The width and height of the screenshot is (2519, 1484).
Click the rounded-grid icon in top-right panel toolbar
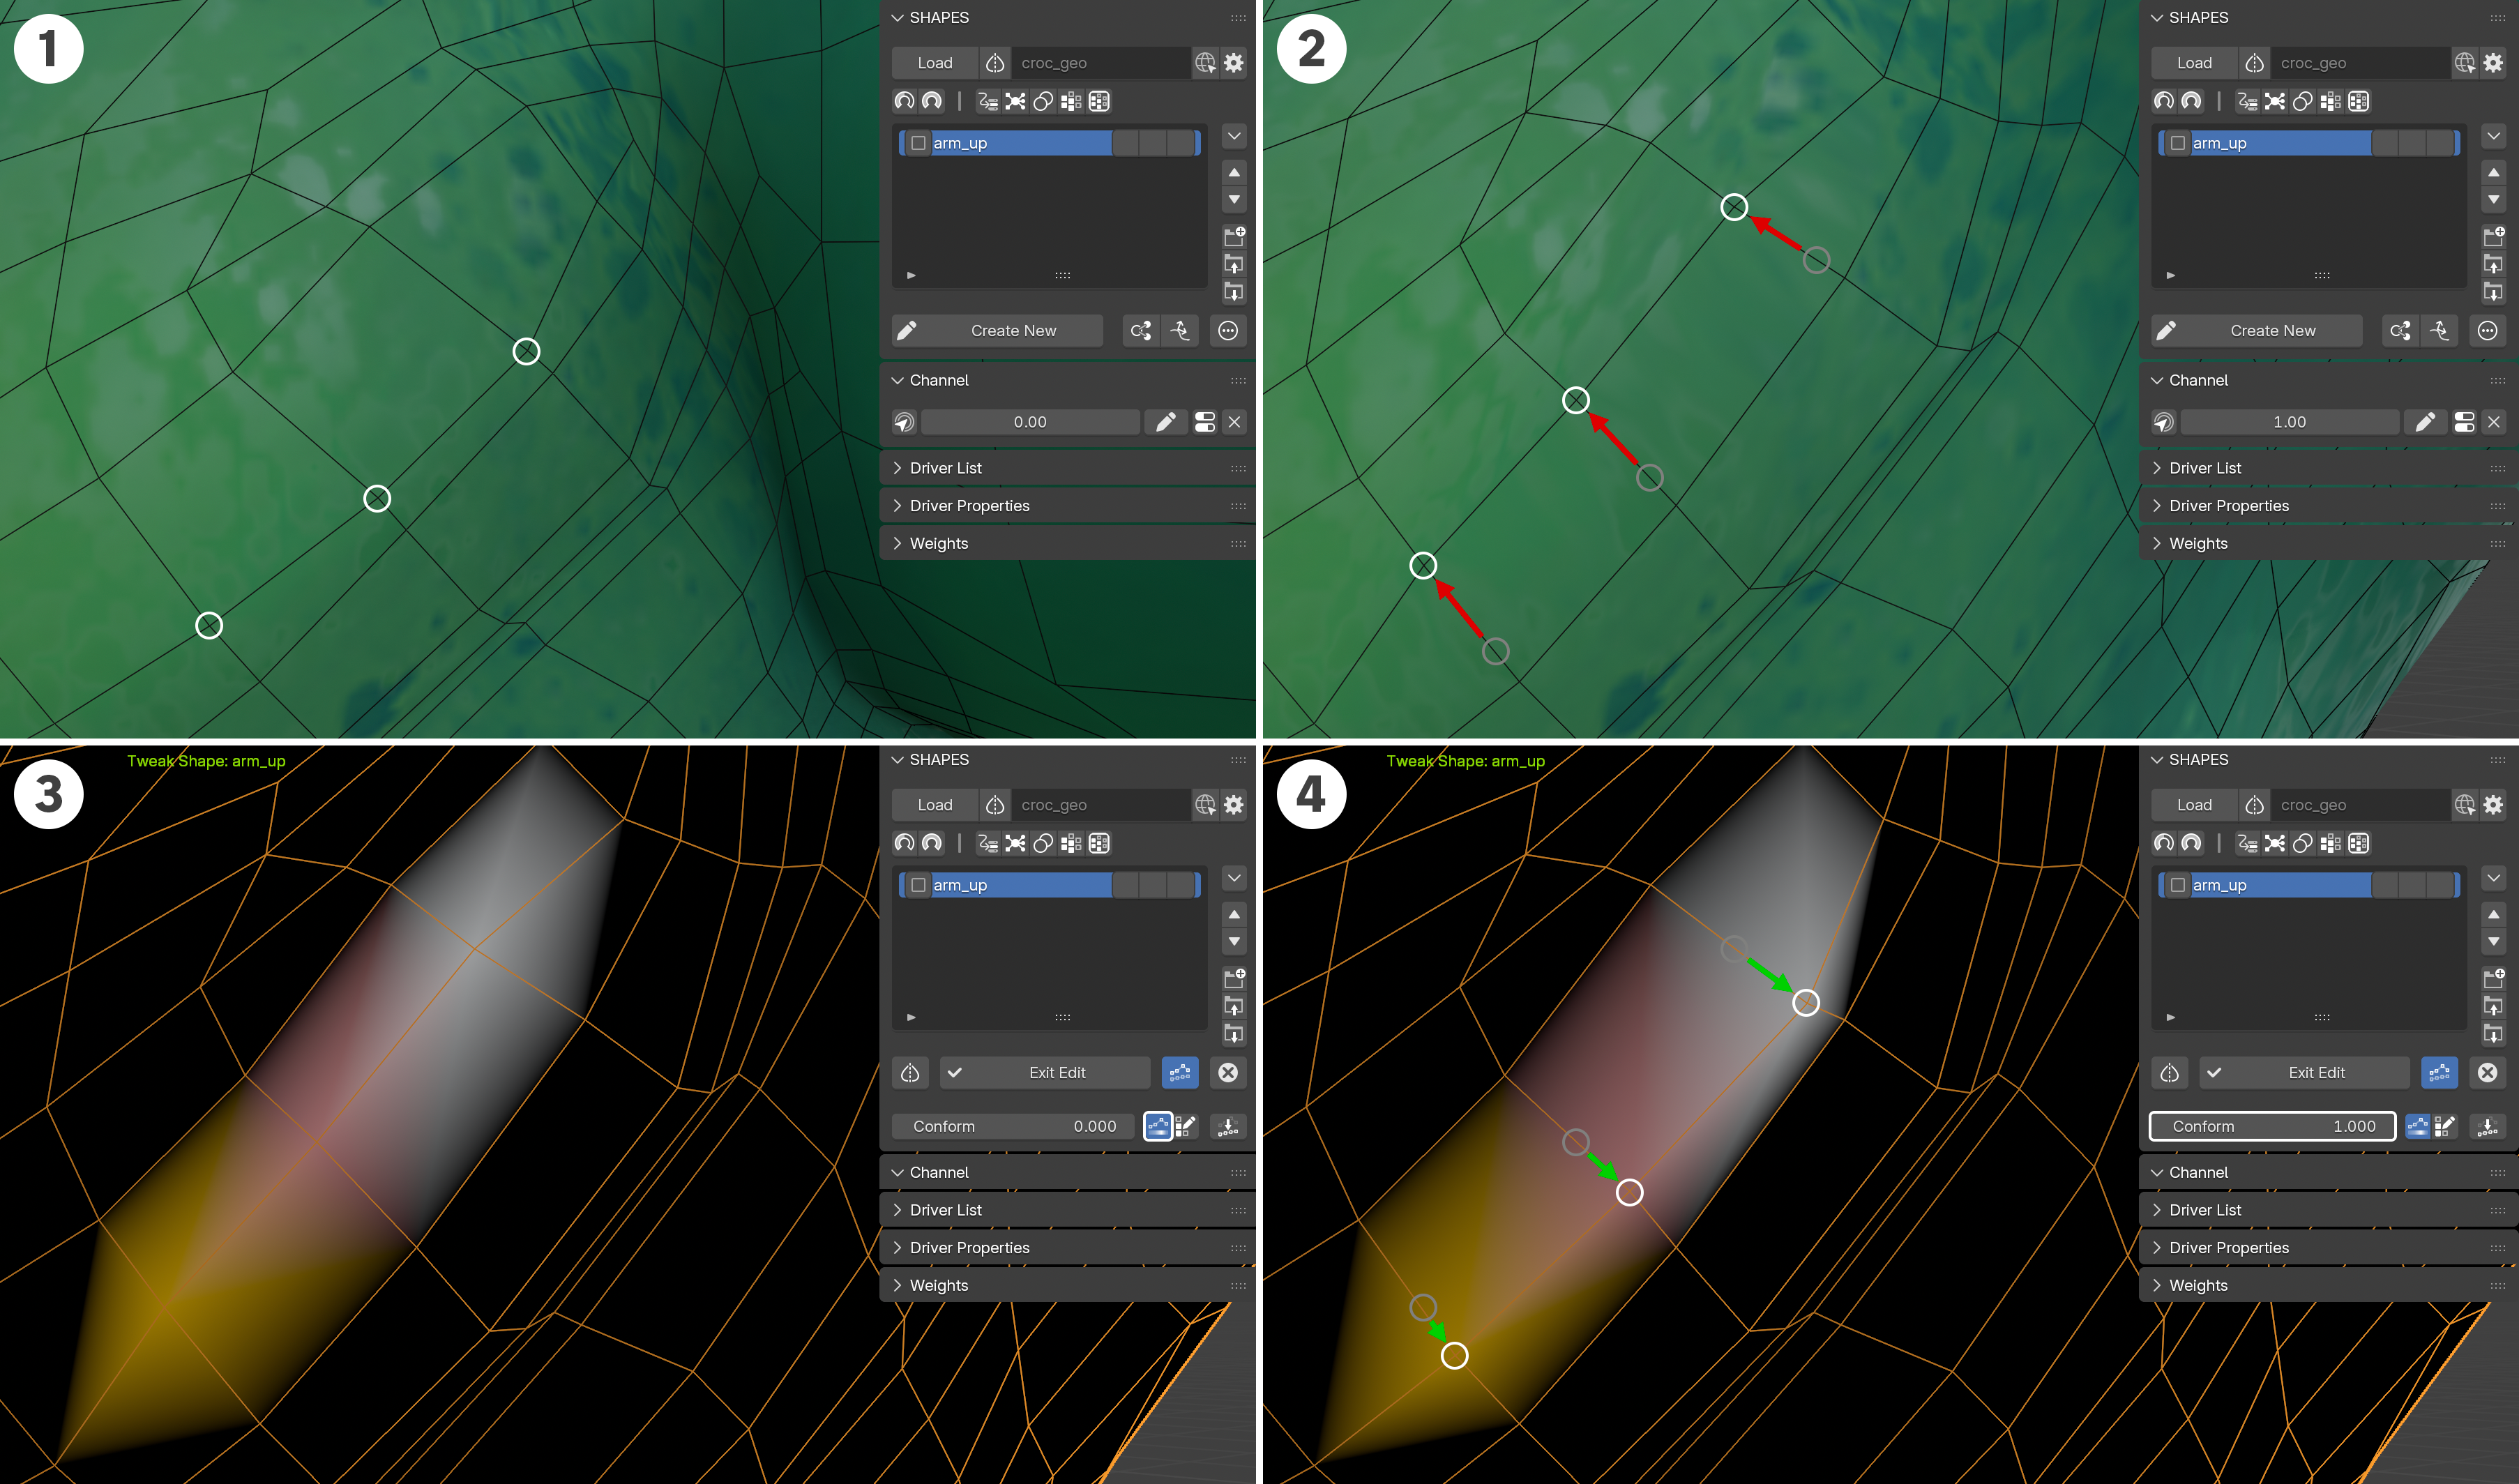(2358, 101)
